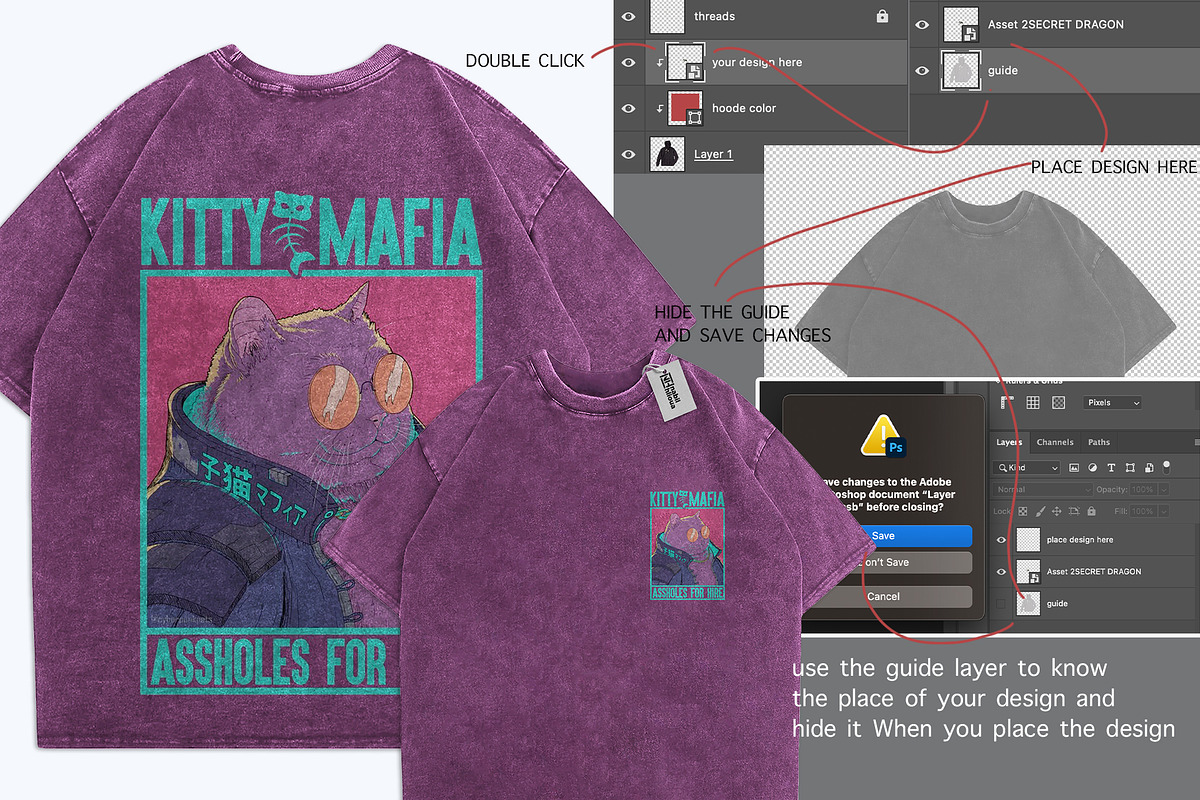This screenshot has height=800, width=1200.
Task: Click the lock transparent pixels icon
Action: 1022,511
